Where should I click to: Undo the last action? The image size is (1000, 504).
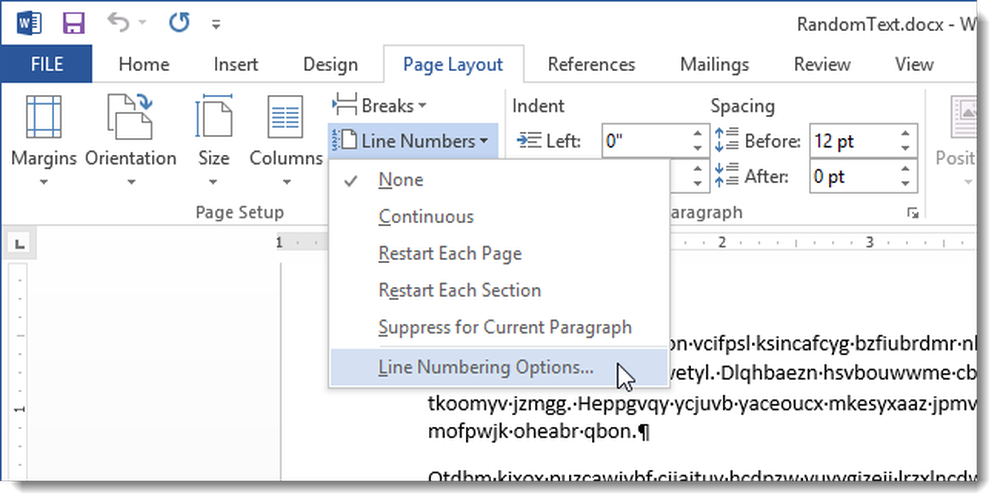(x=119, y=23)
